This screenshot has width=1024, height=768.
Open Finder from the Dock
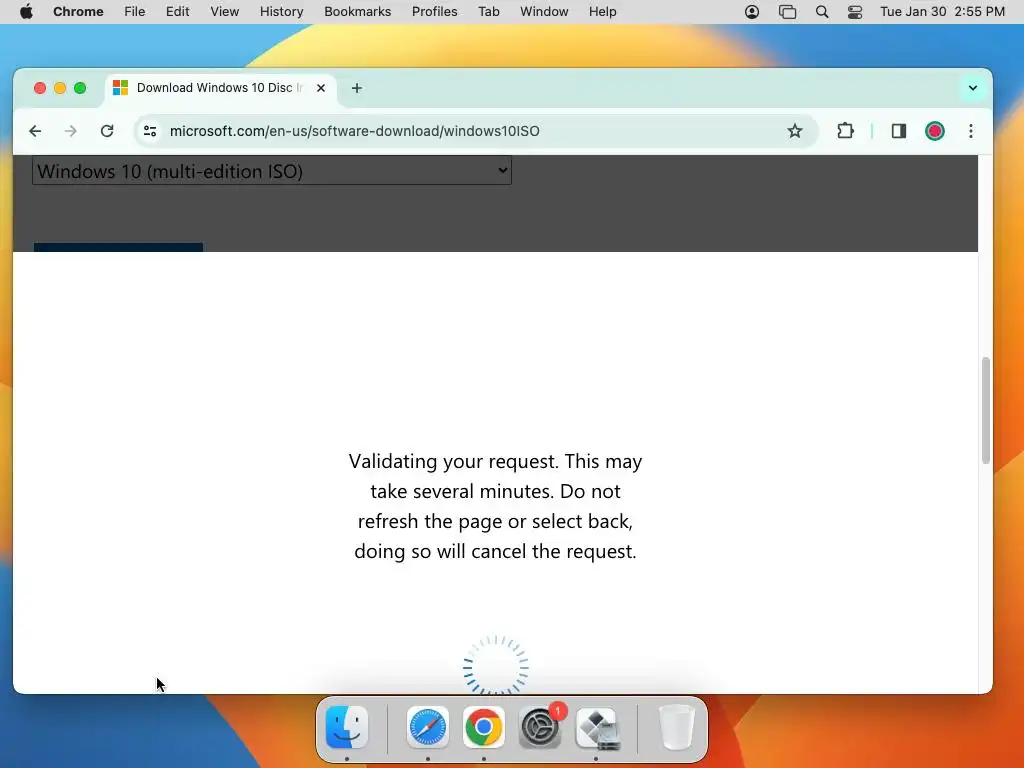347,727
